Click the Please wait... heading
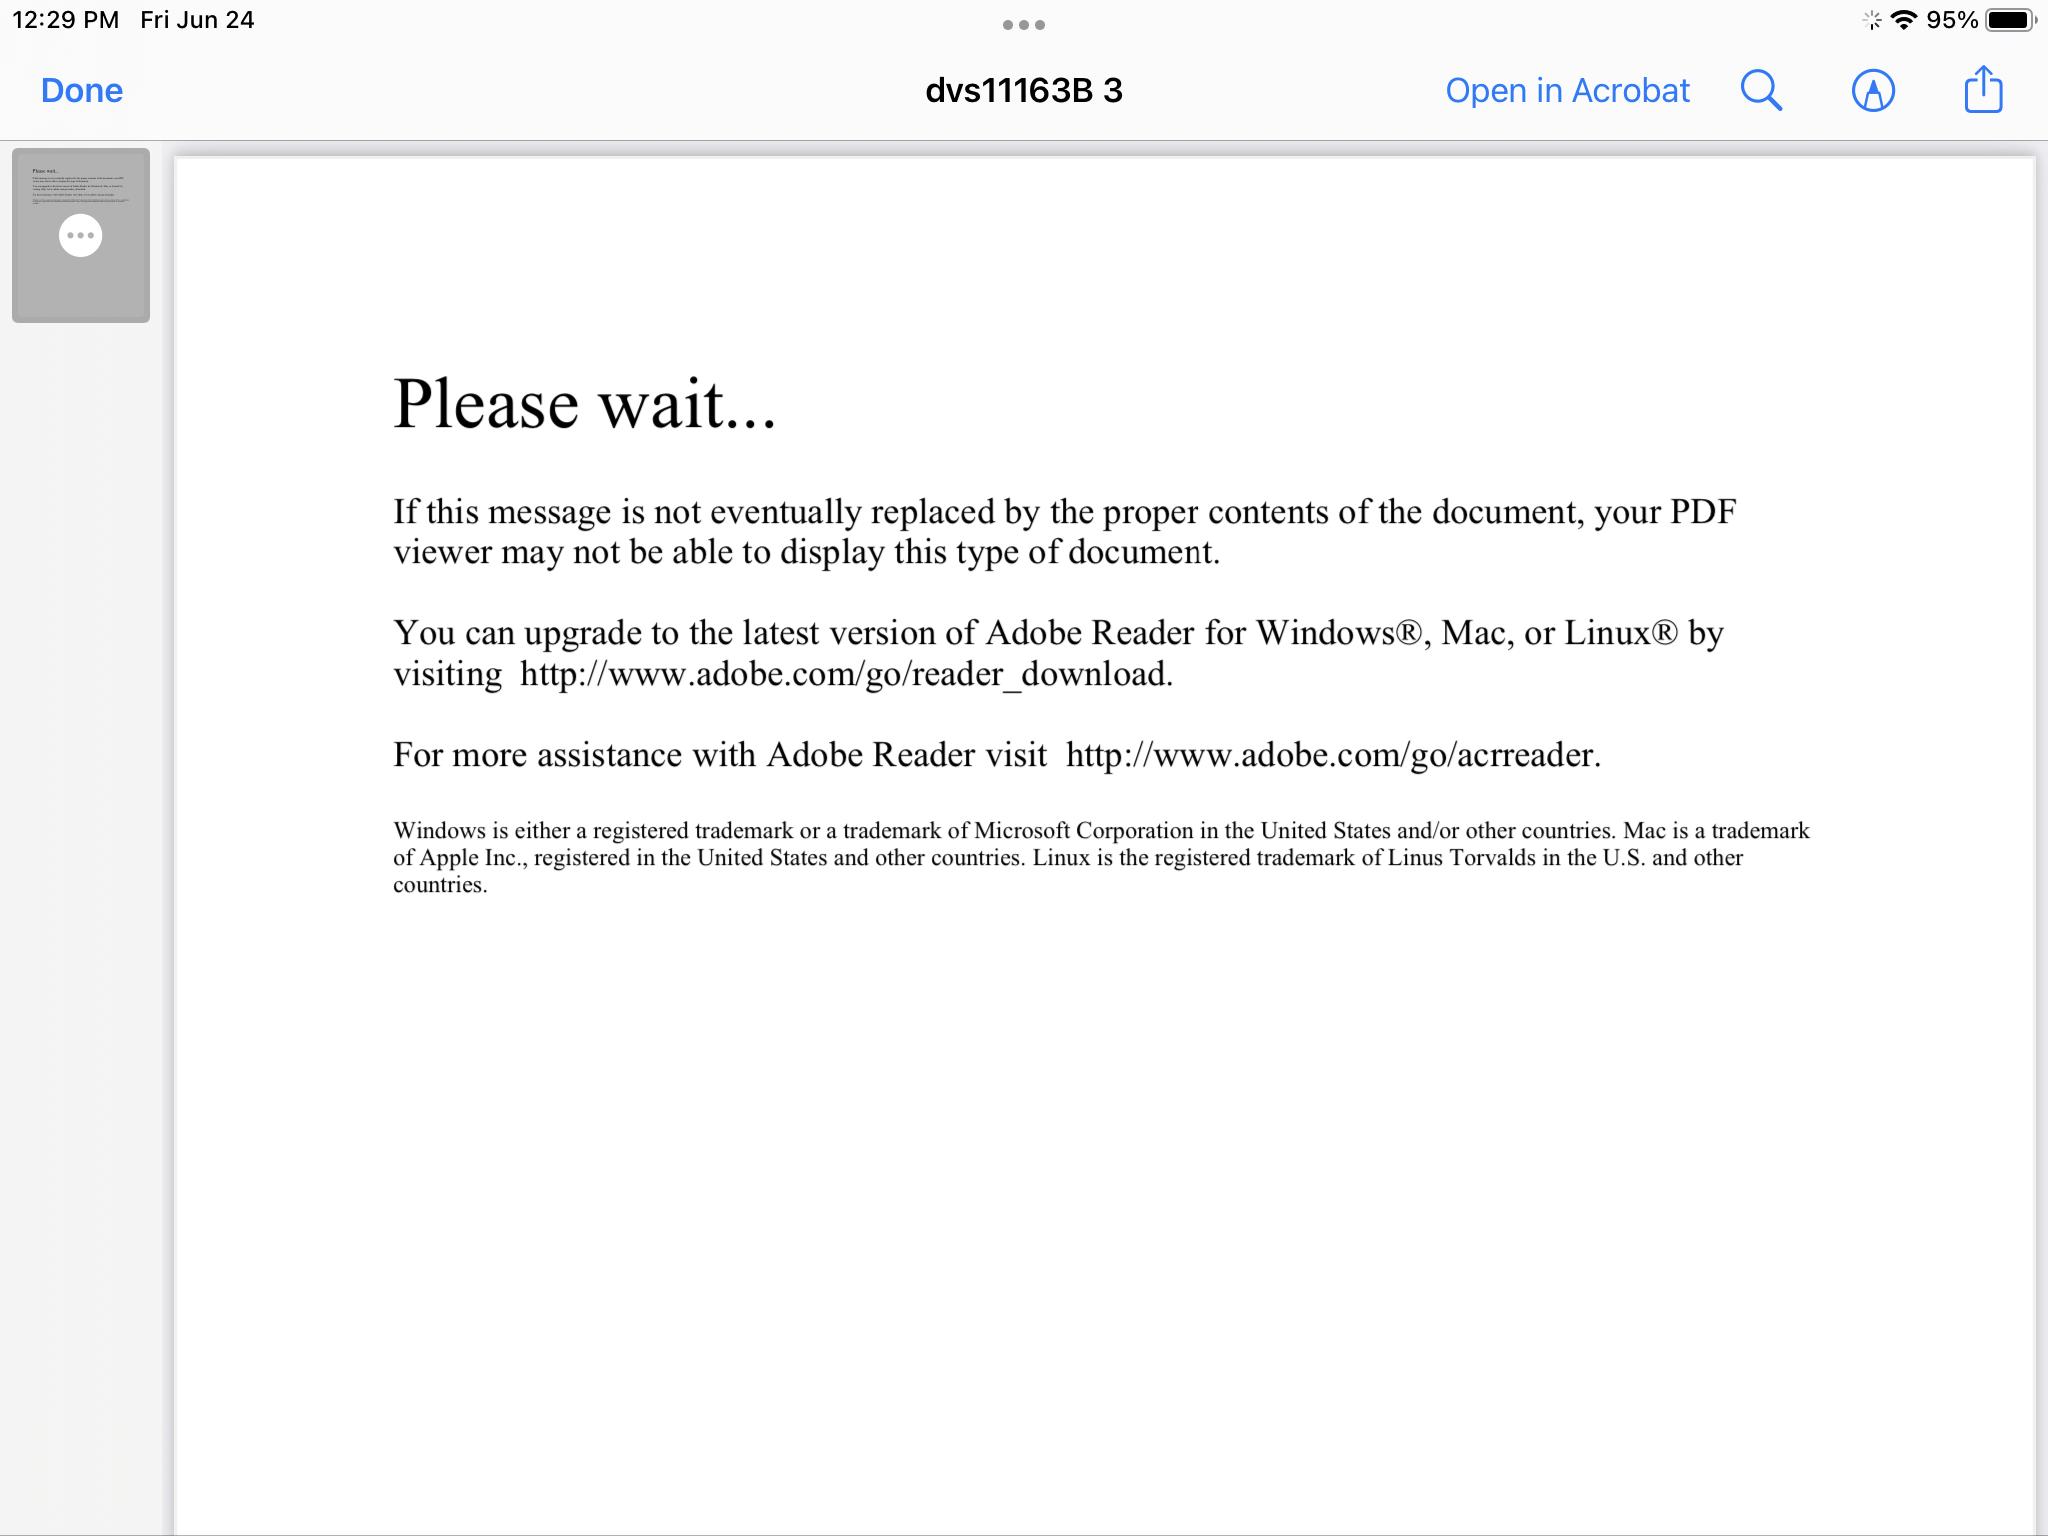 584,405
